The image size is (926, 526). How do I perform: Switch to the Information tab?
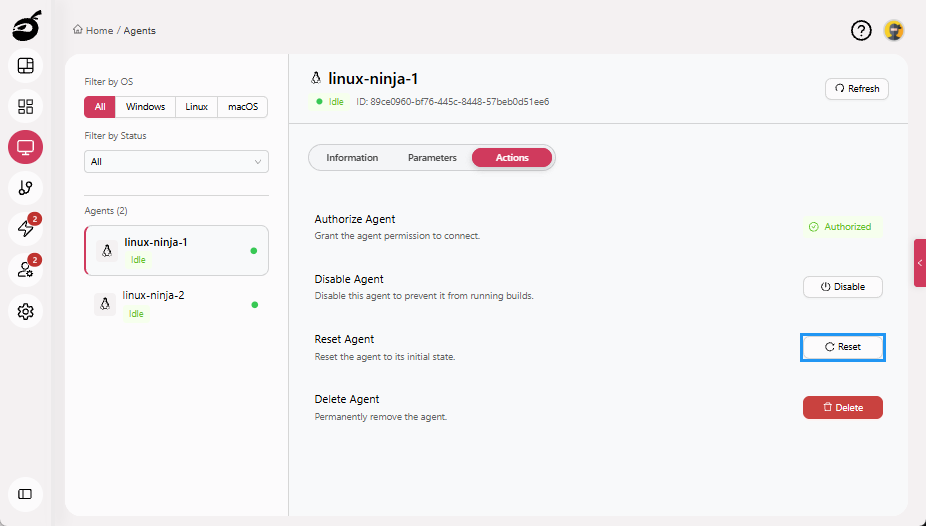pos(352,158)
